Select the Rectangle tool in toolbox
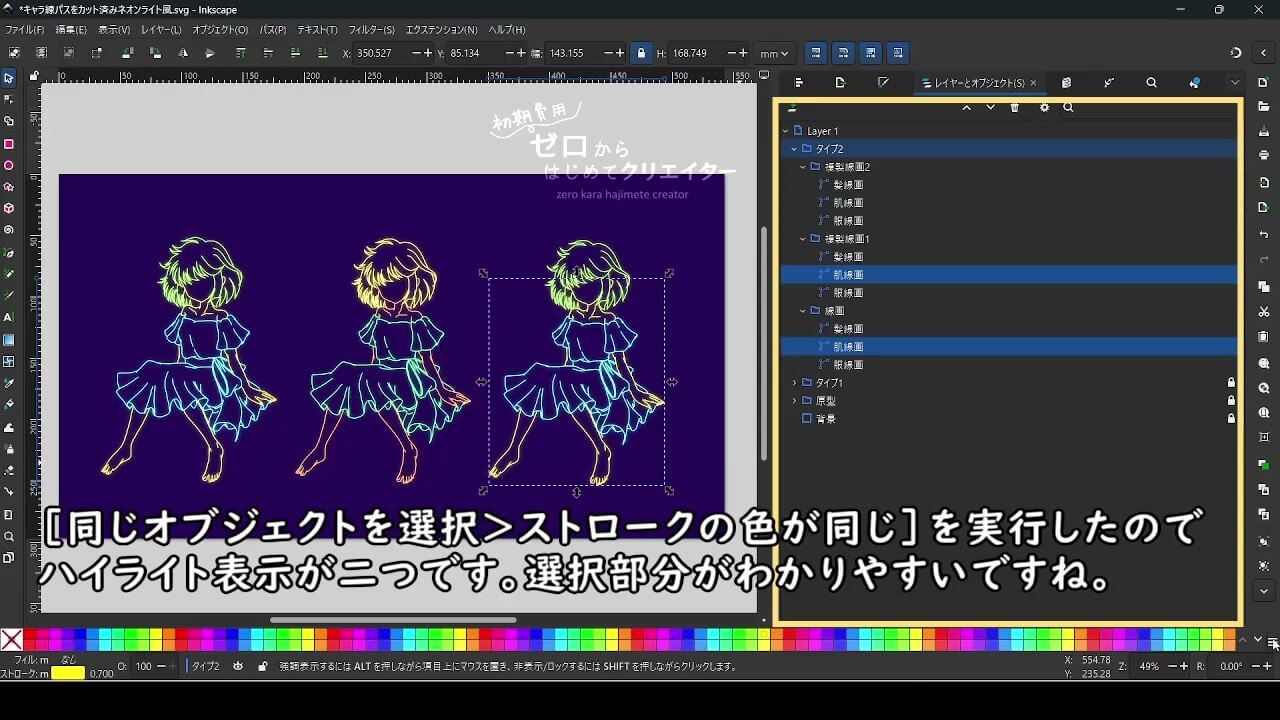Screen dimensions: 1280x720 point(9,144)
